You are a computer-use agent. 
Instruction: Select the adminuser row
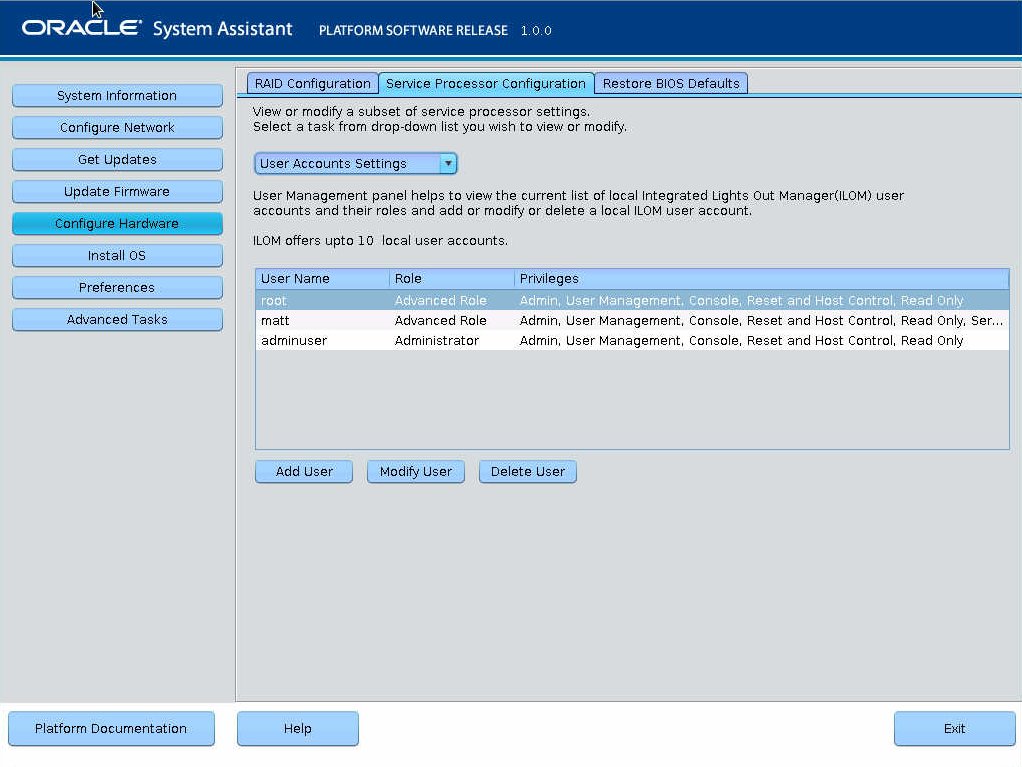(x=632, y=340)
